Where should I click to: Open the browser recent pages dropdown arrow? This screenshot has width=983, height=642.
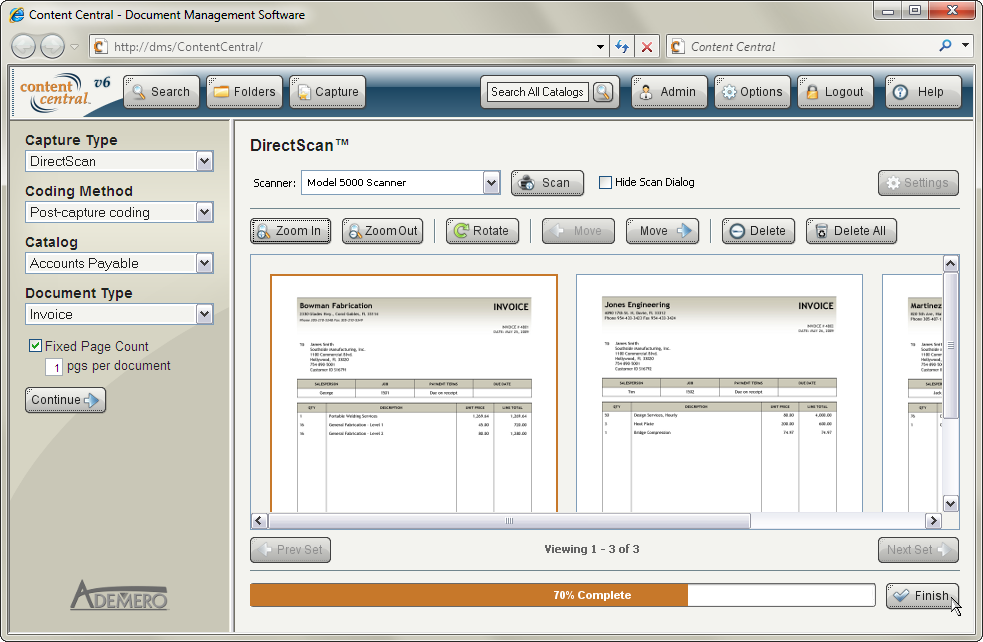click(x=74, y=46)
